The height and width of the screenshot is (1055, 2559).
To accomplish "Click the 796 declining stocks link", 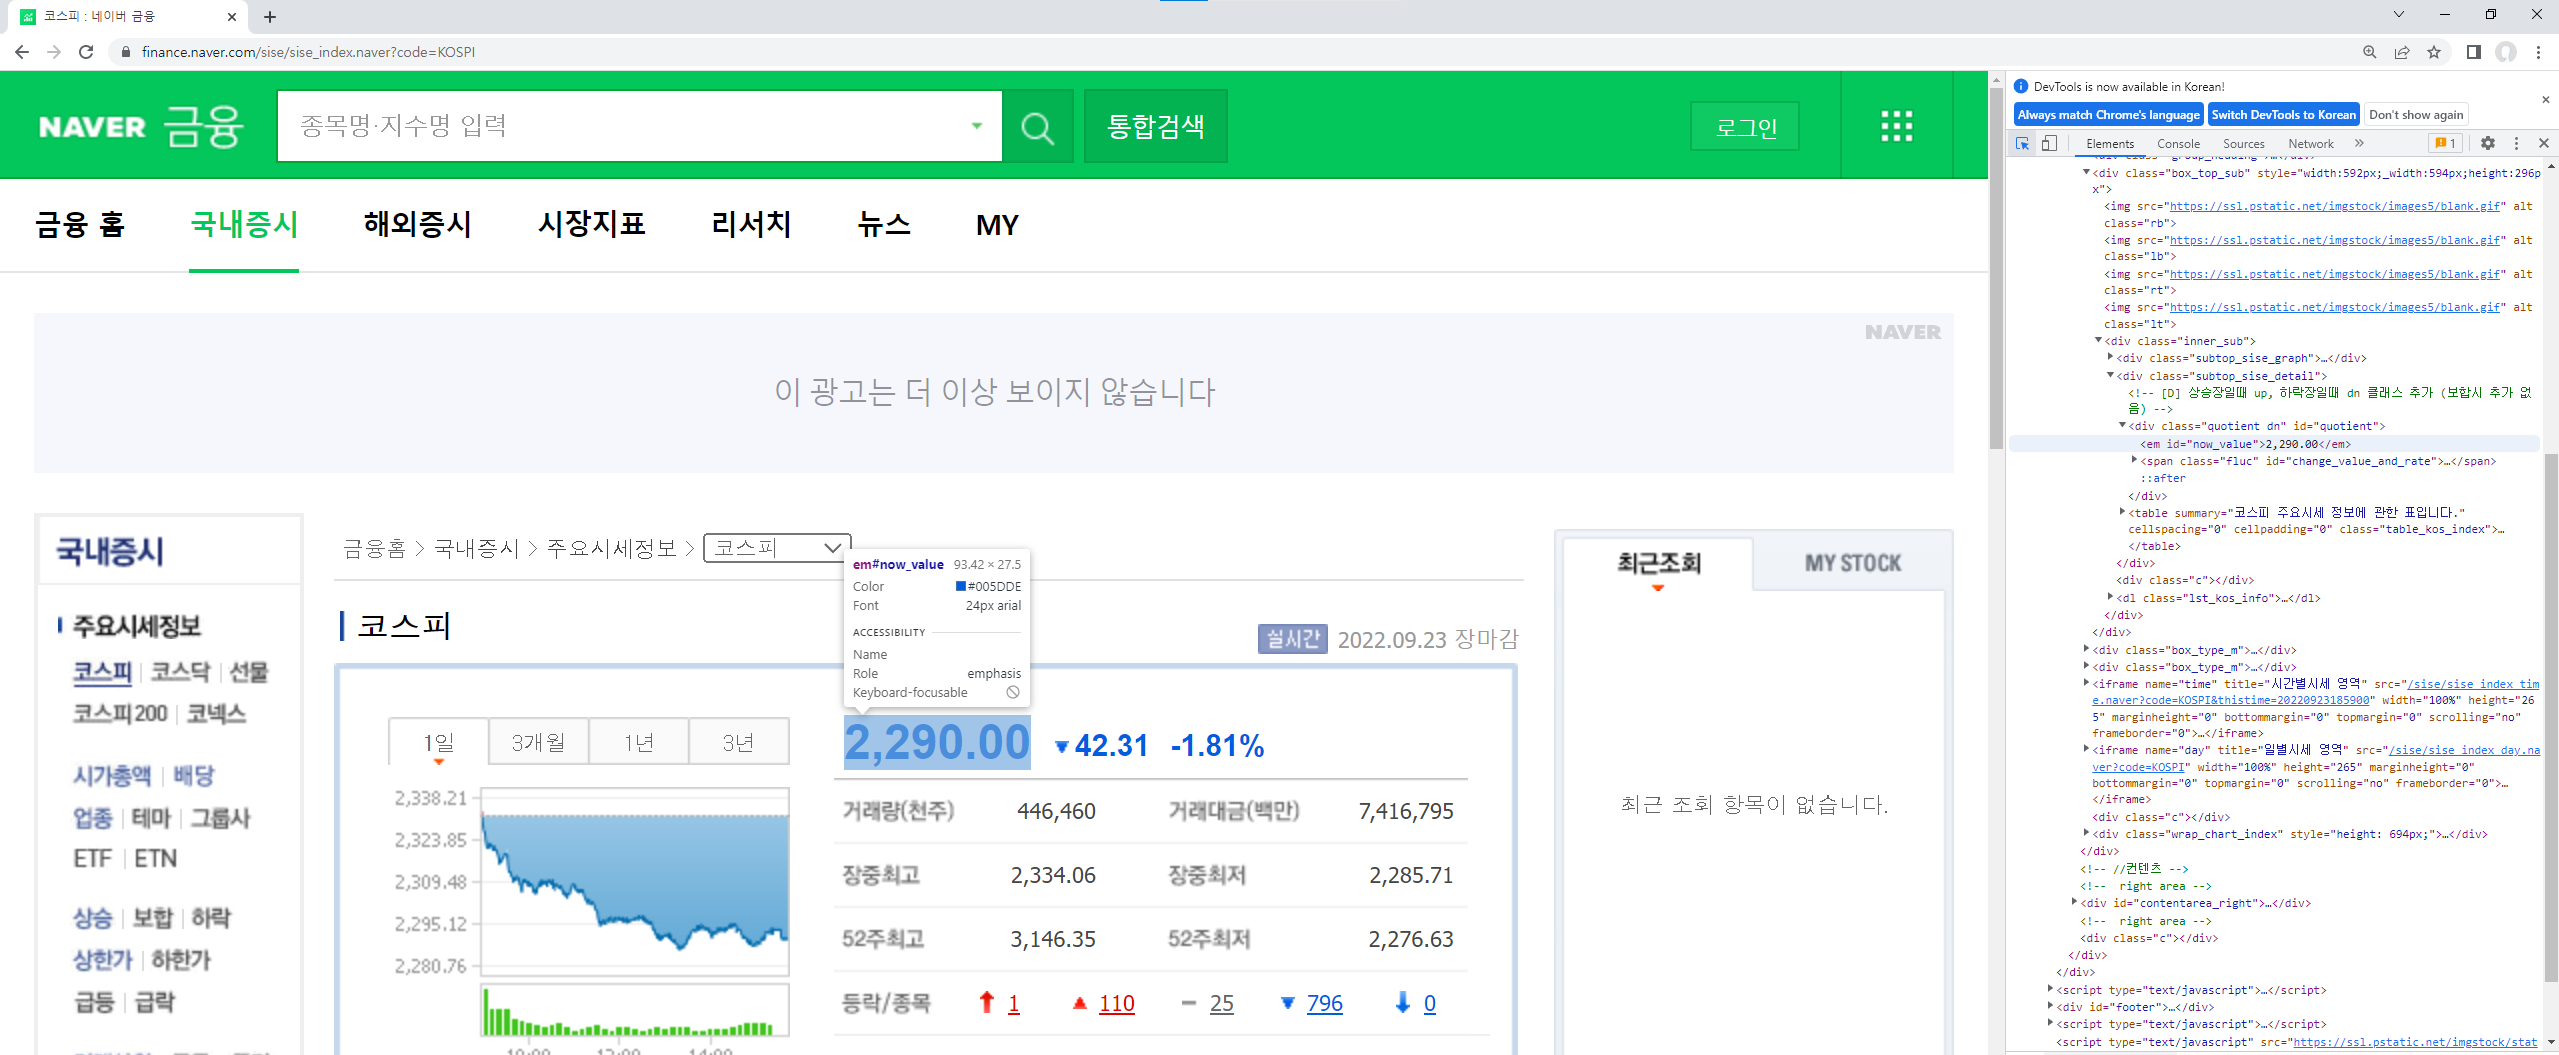I will [1324, 1003].
